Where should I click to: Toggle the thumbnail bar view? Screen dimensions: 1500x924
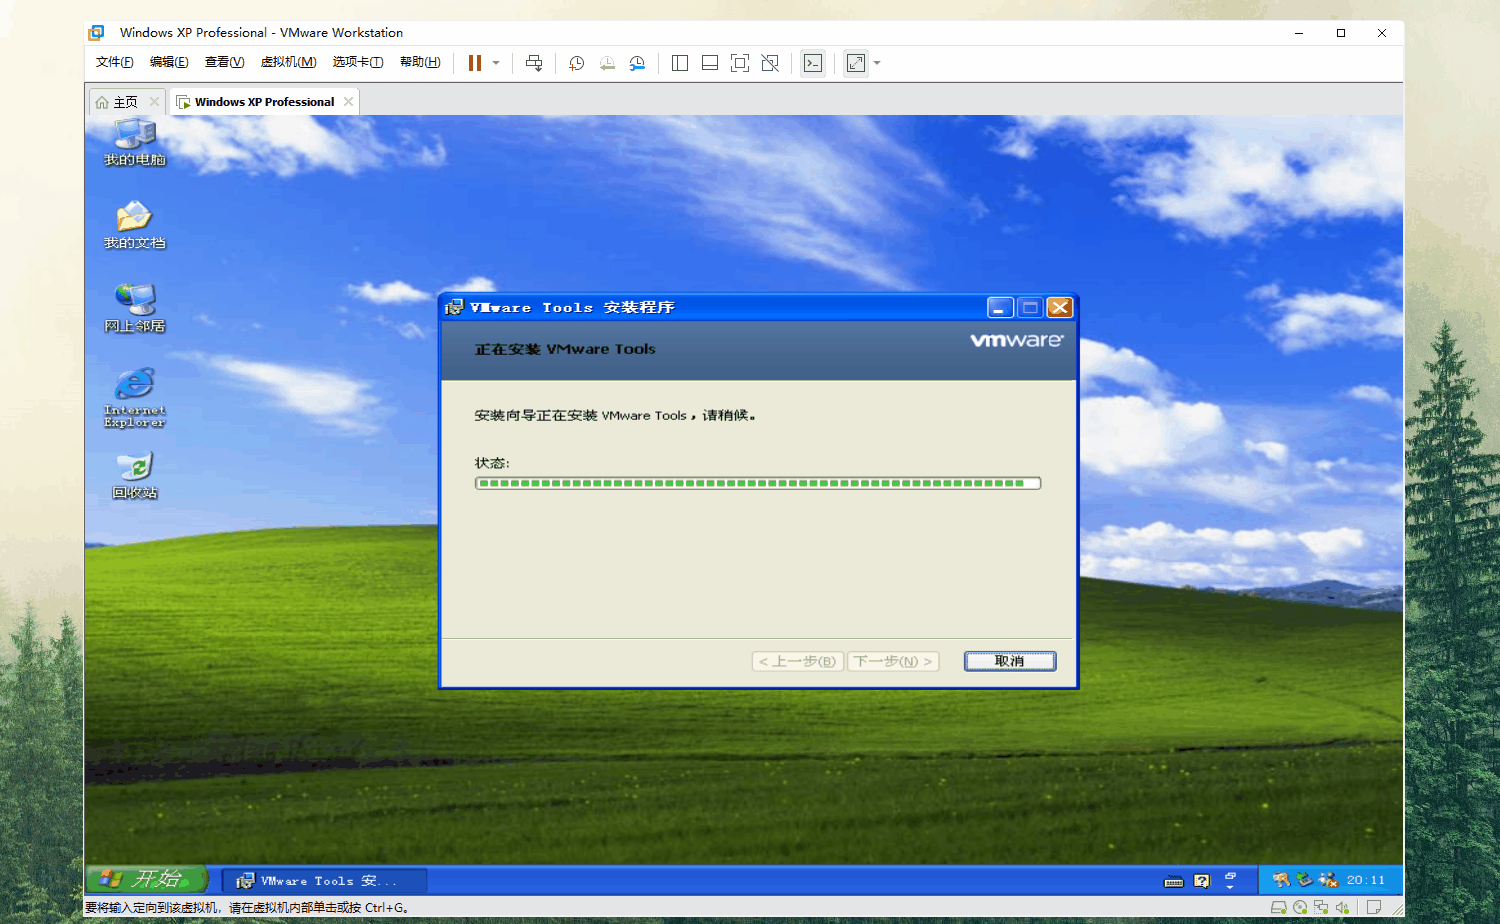click(x=710, y=63)
